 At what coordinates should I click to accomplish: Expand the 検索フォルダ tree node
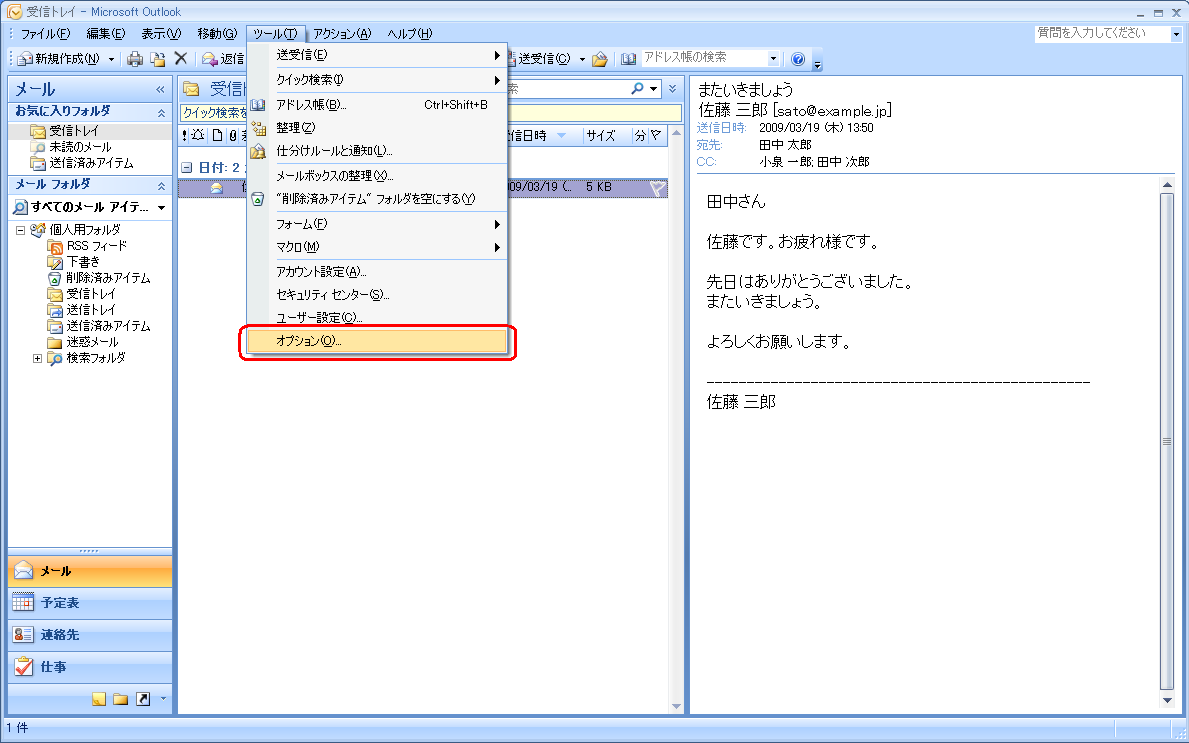tap(38, 358)
